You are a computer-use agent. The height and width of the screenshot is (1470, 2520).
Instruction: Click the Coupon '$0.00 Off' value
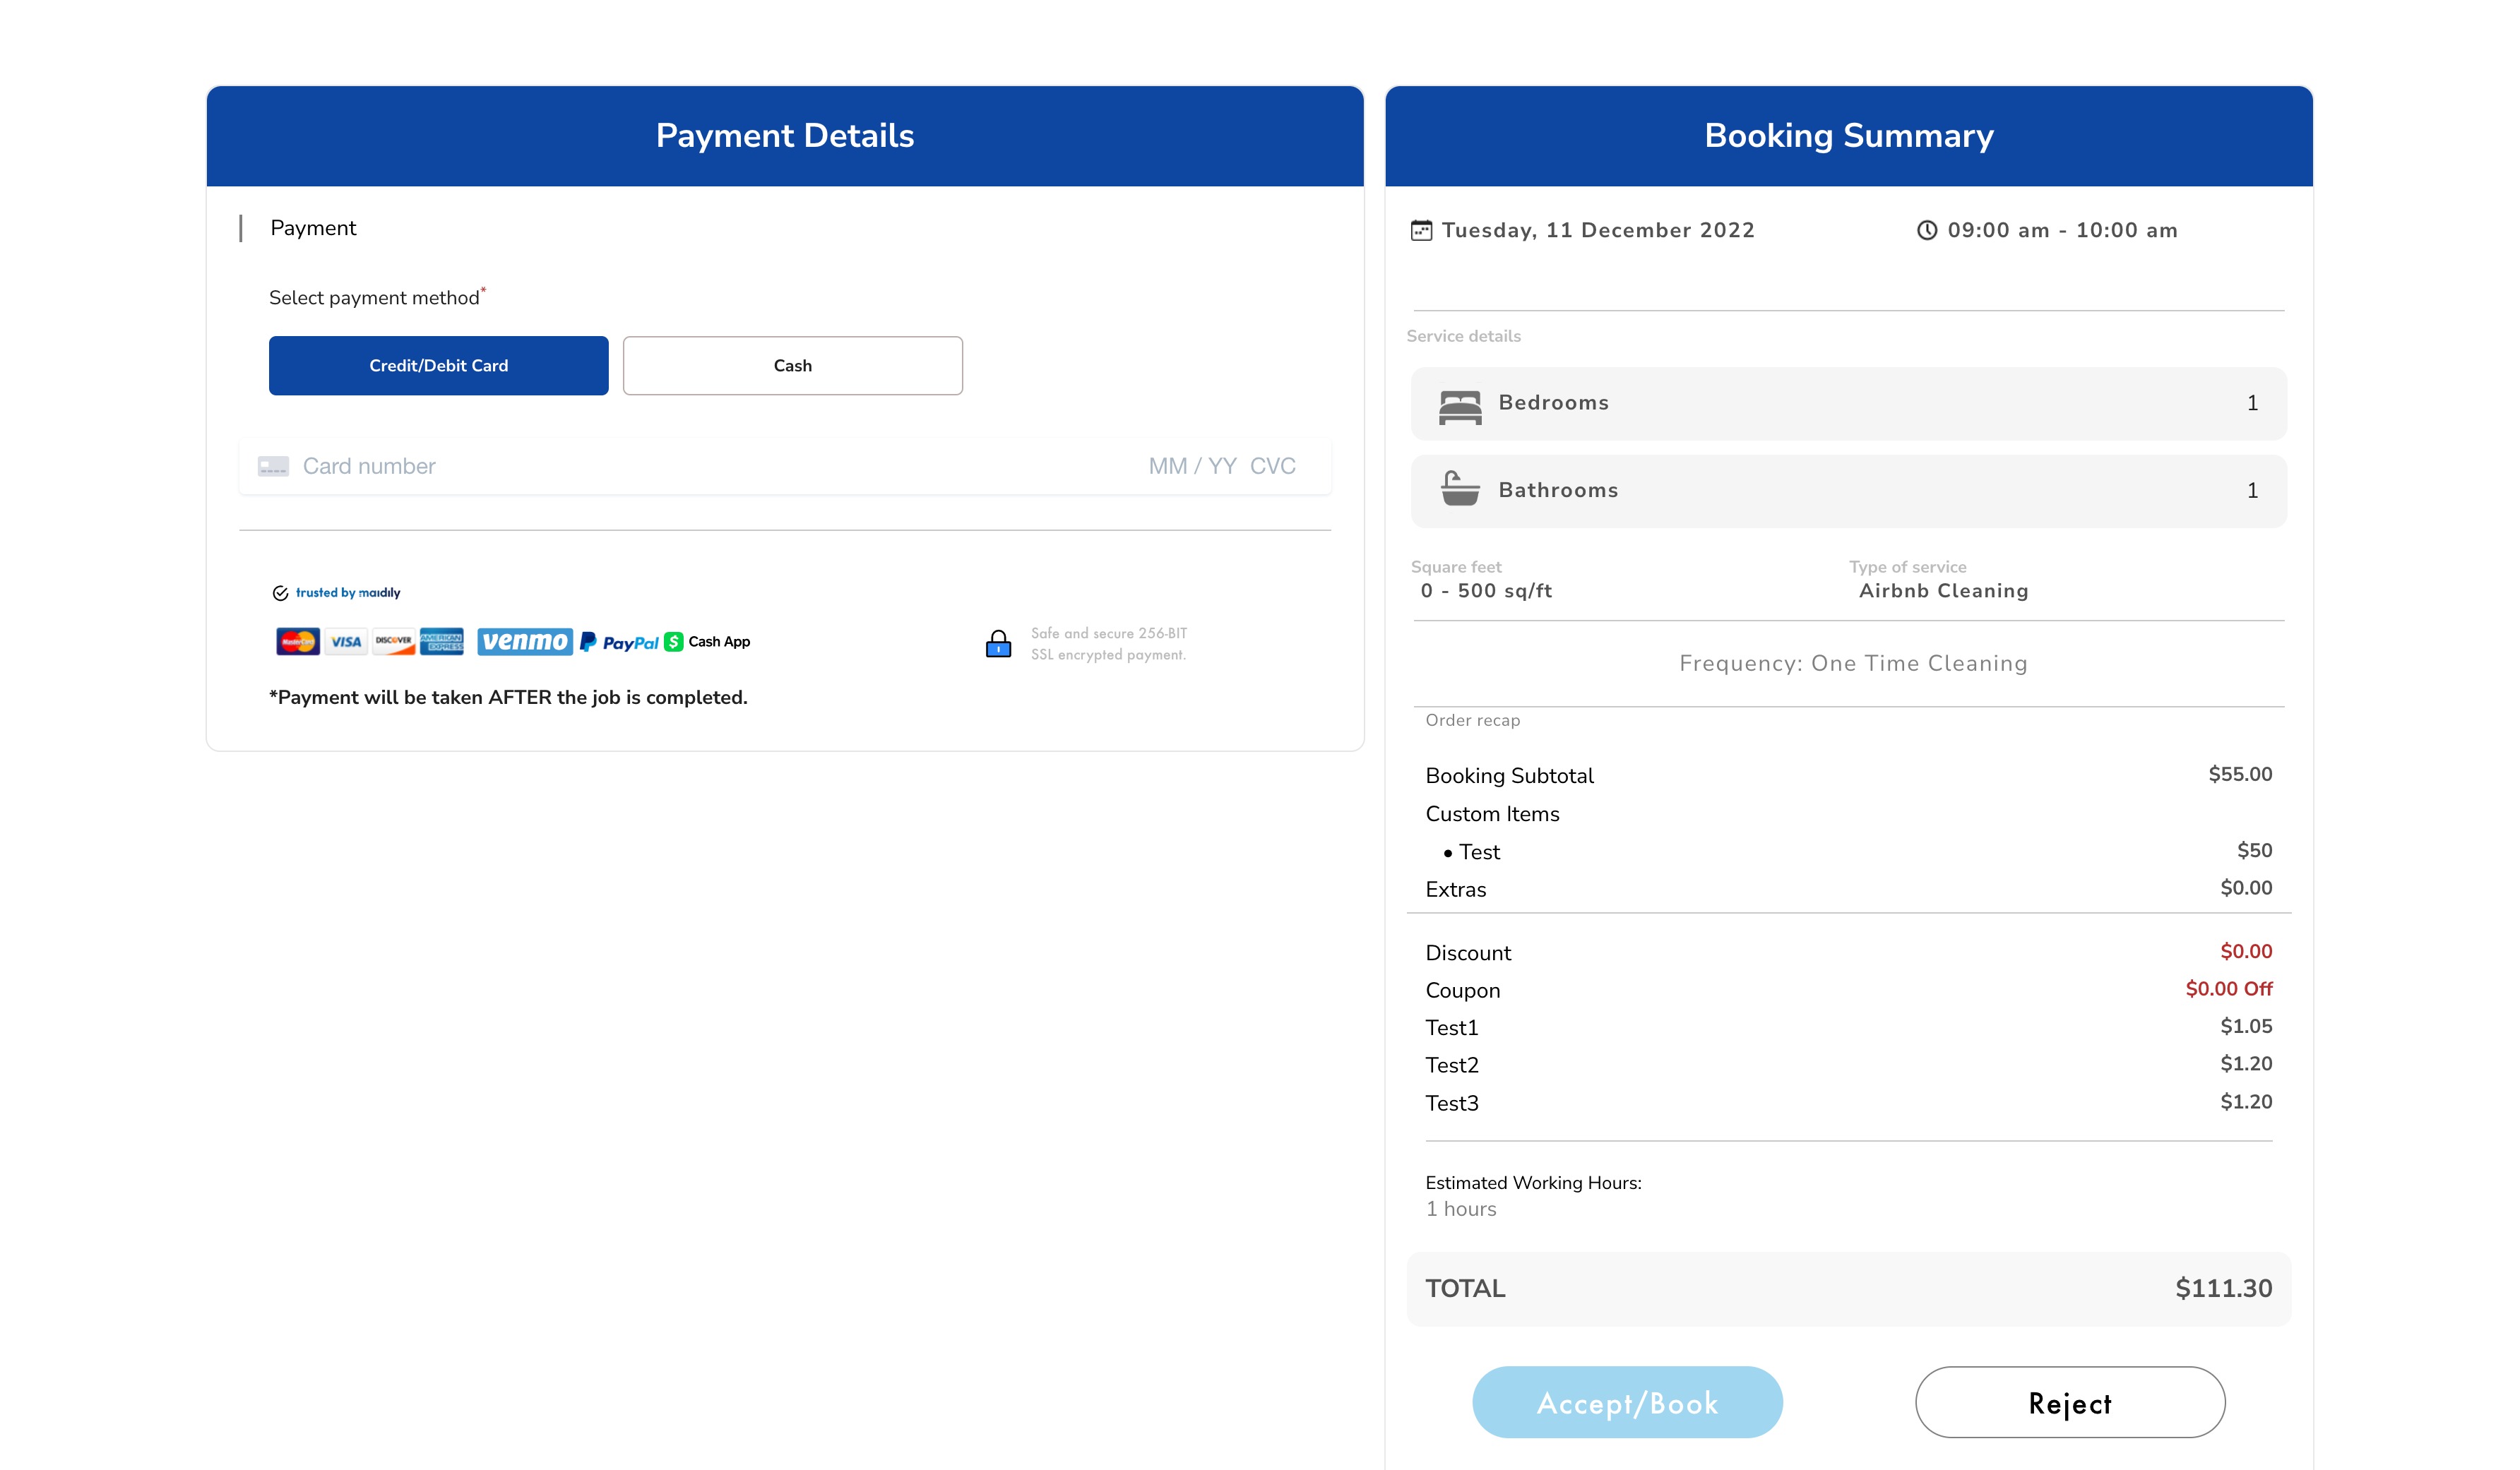coord(2229,989)
